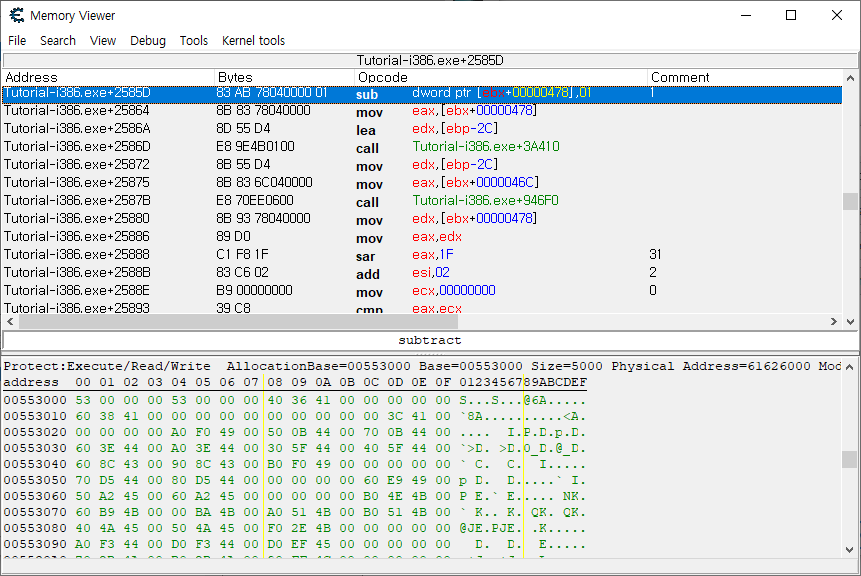The width and height of the screenshot is (861, 576).
Task: Open the Tools menu
Action: point(194,41)
